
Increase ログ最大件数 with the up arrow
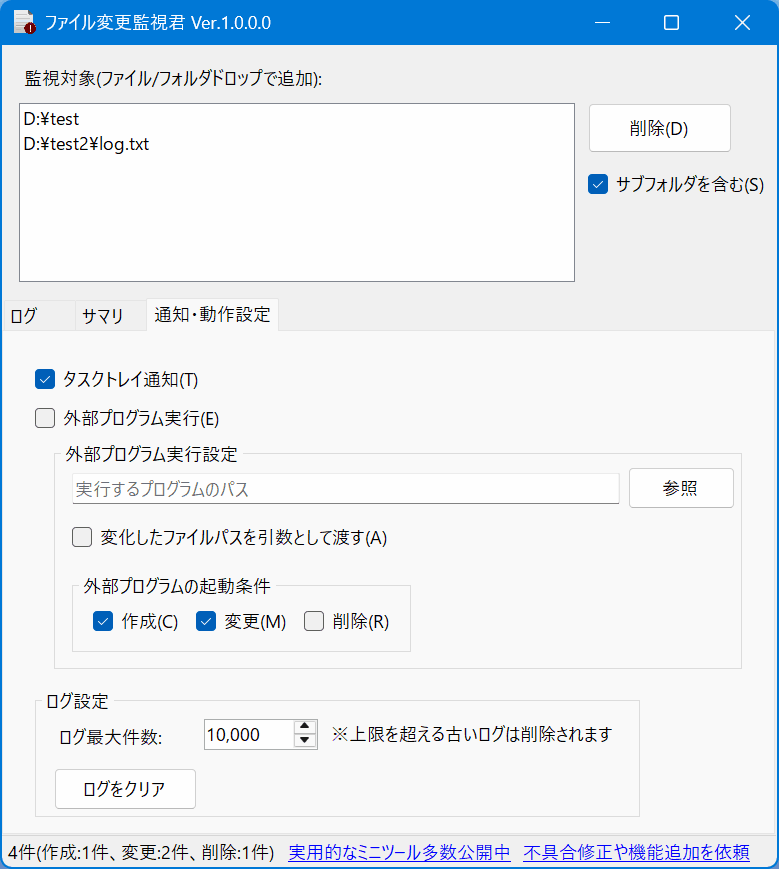(302, 728)
